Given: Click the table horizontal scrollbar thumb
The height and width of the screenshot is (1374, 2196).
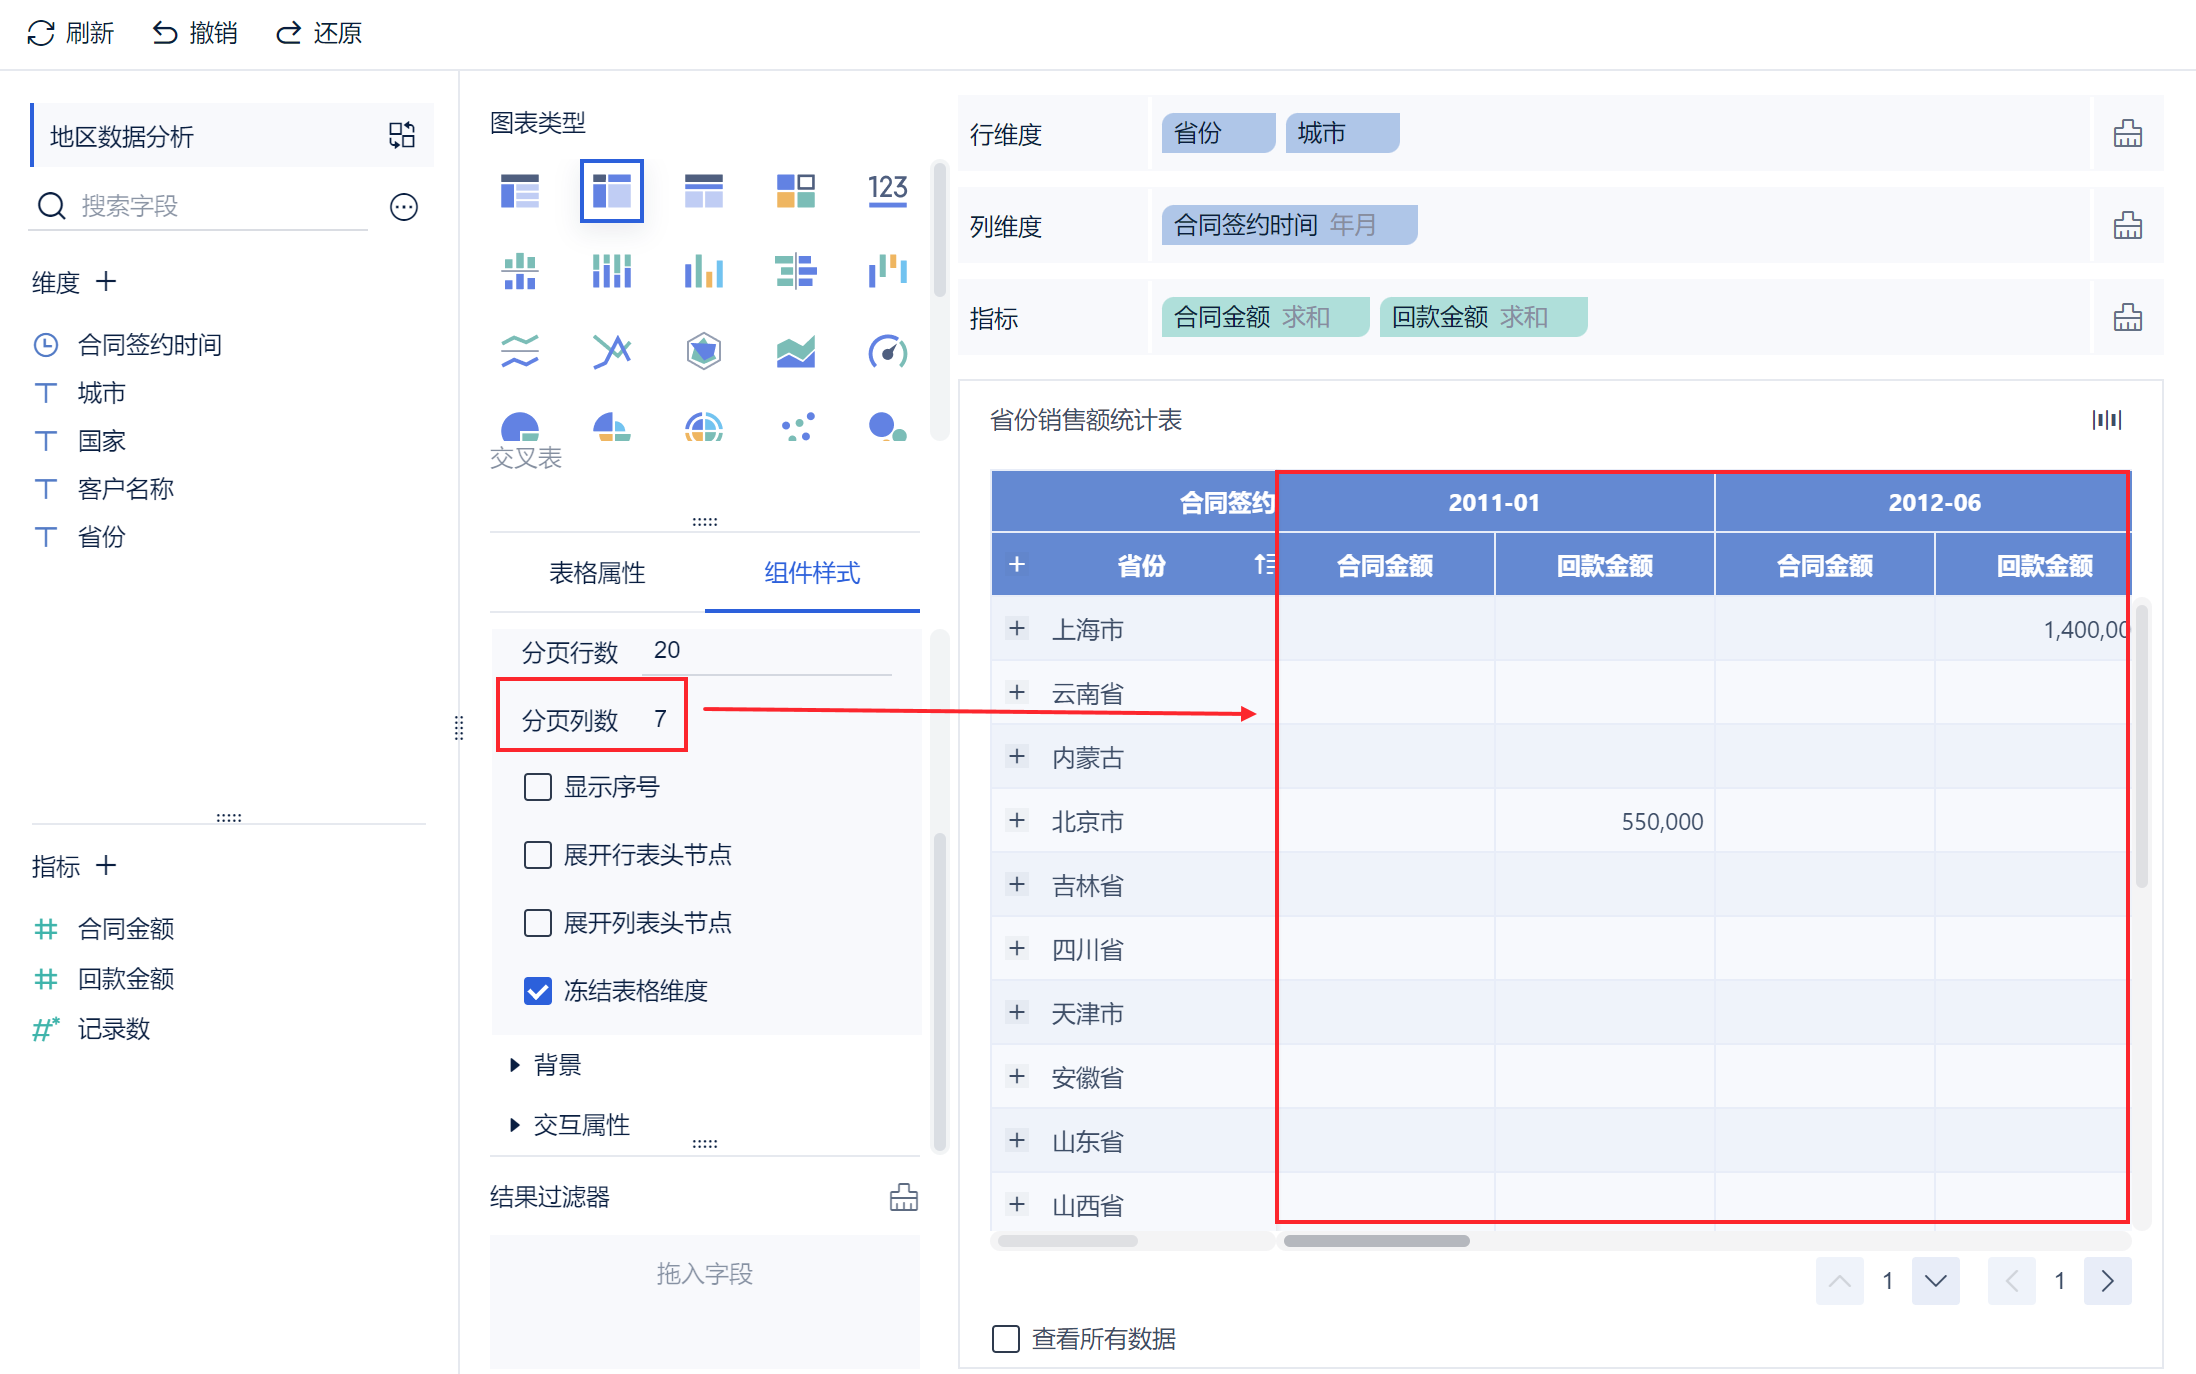Looking at the screenshot, I should (1377, 1241).
